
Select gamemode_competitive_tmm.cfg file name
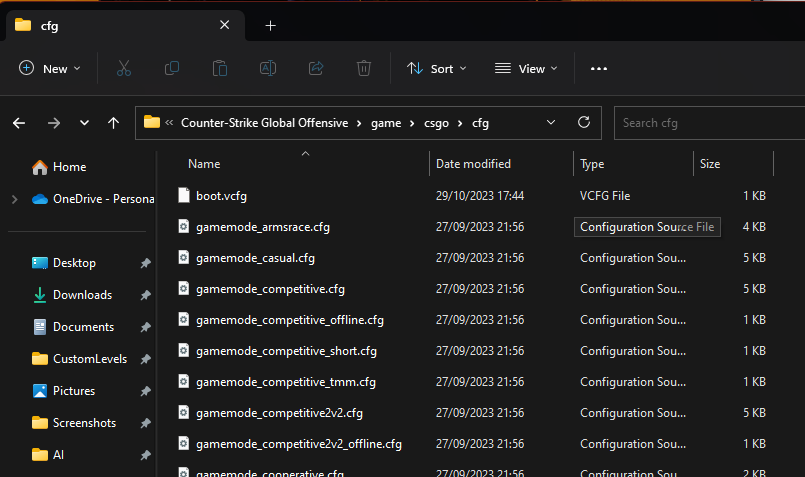coord(285,382)
